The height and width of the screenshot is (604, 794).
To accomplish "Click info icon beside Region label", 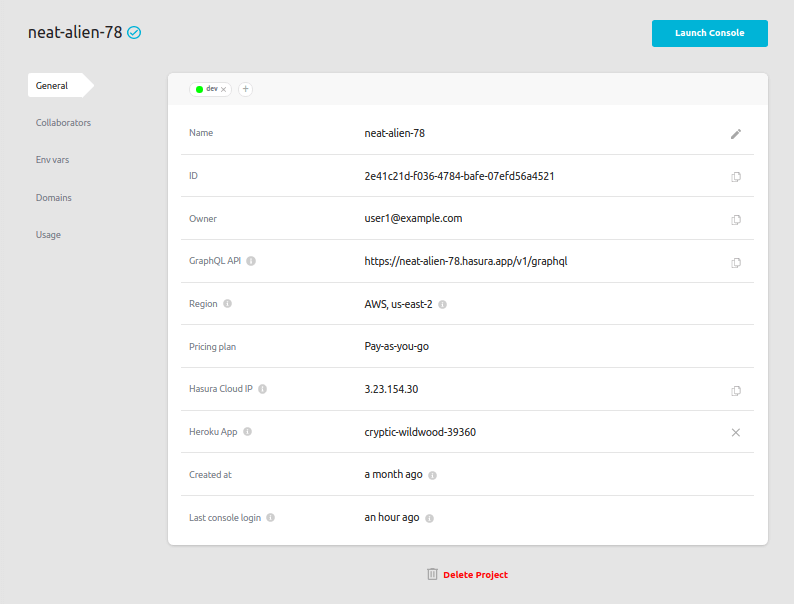I will point(228,304).
